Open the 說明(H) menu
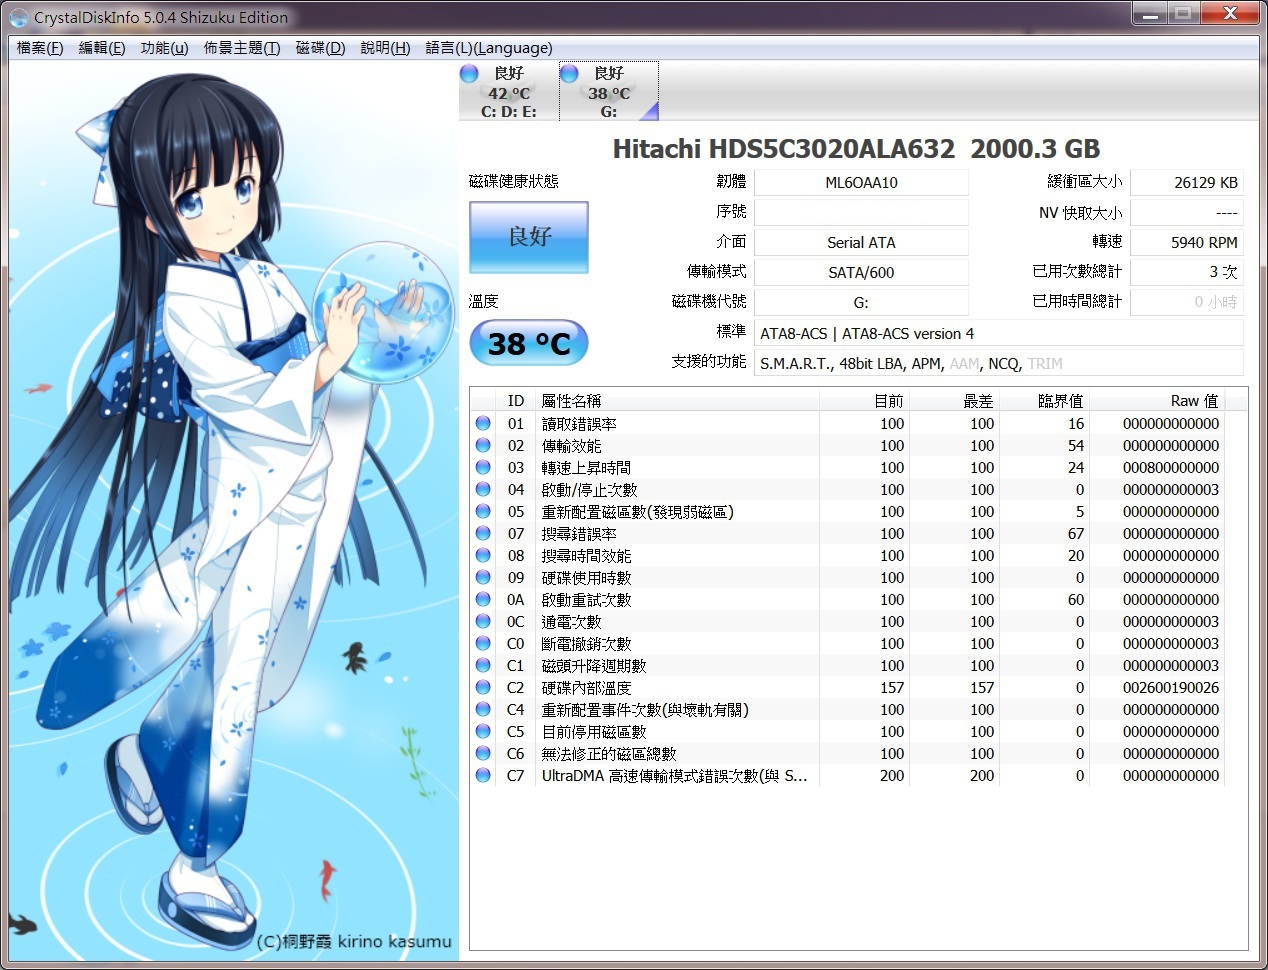The height and width of the screenshot is (970, 1268). pyautogui.click(x=385, y=48)
